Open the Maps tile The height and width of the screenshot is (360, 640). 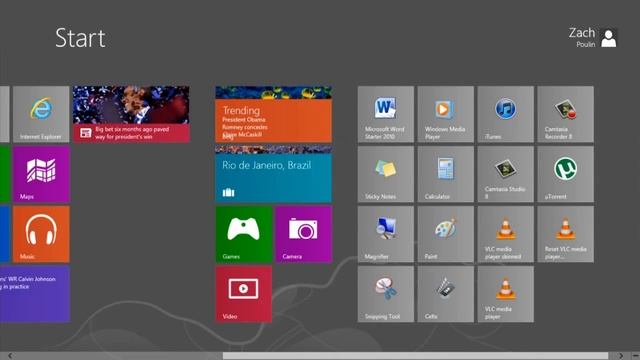coord(41,174)
